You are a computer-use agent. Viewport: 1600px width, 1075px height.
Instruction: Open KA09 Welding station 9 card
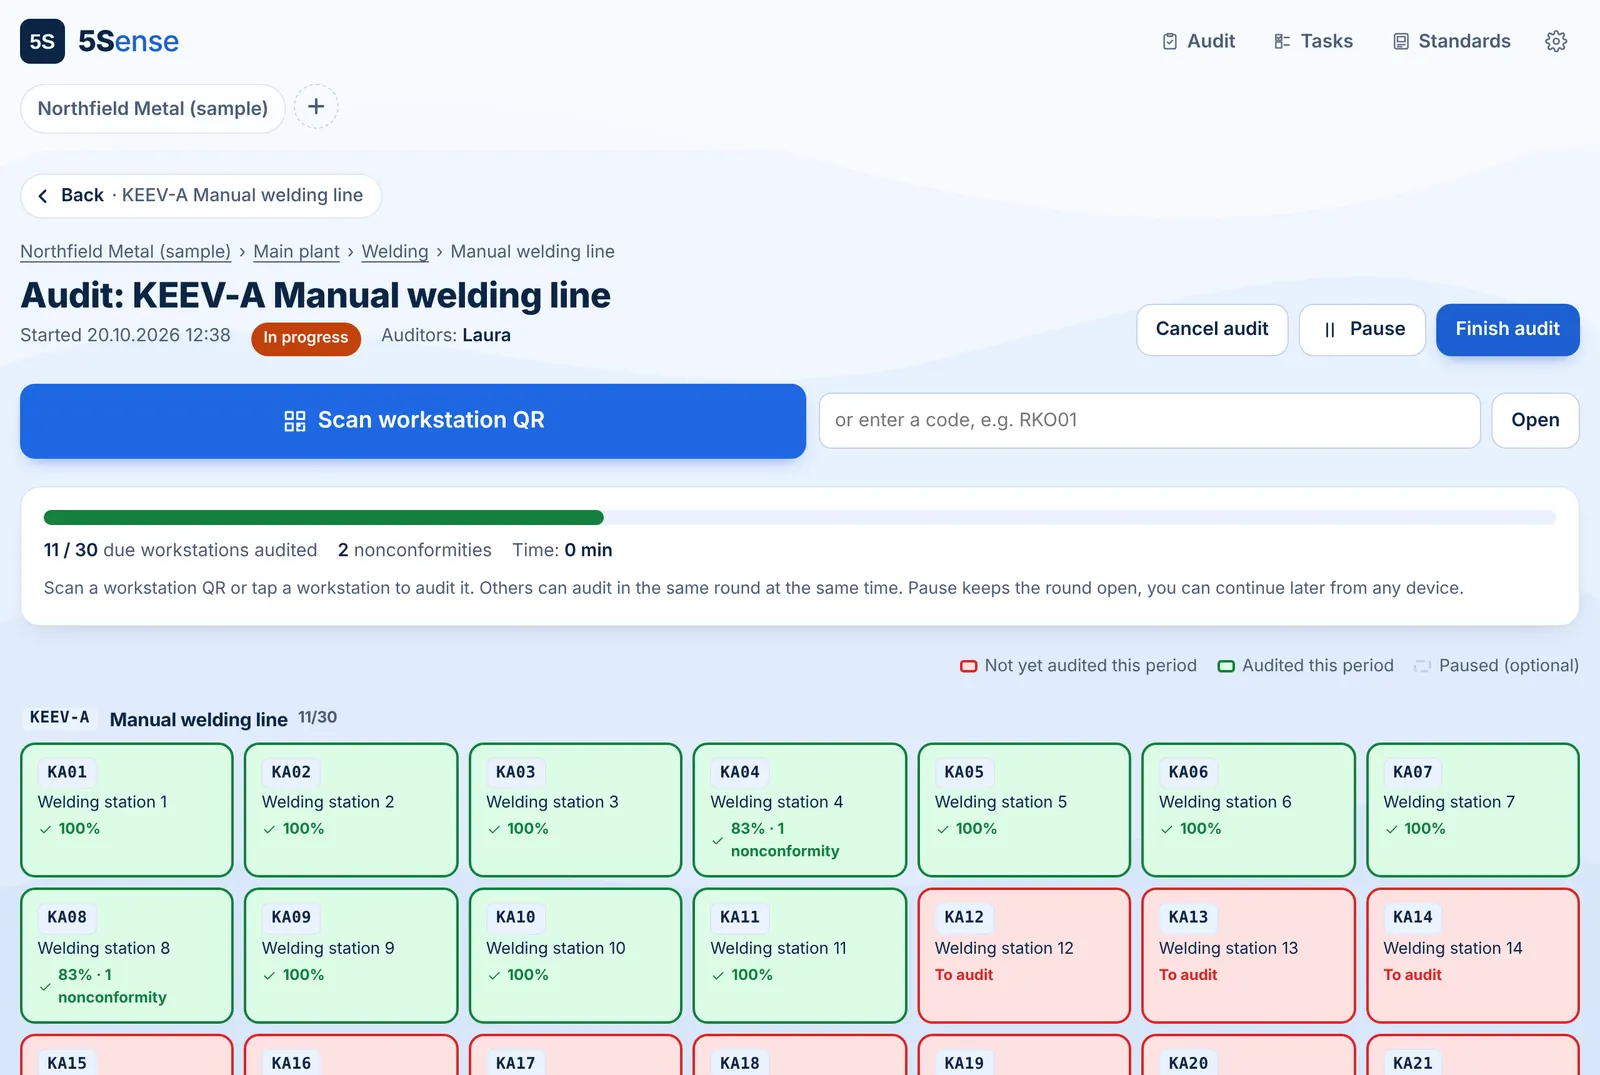351,955
